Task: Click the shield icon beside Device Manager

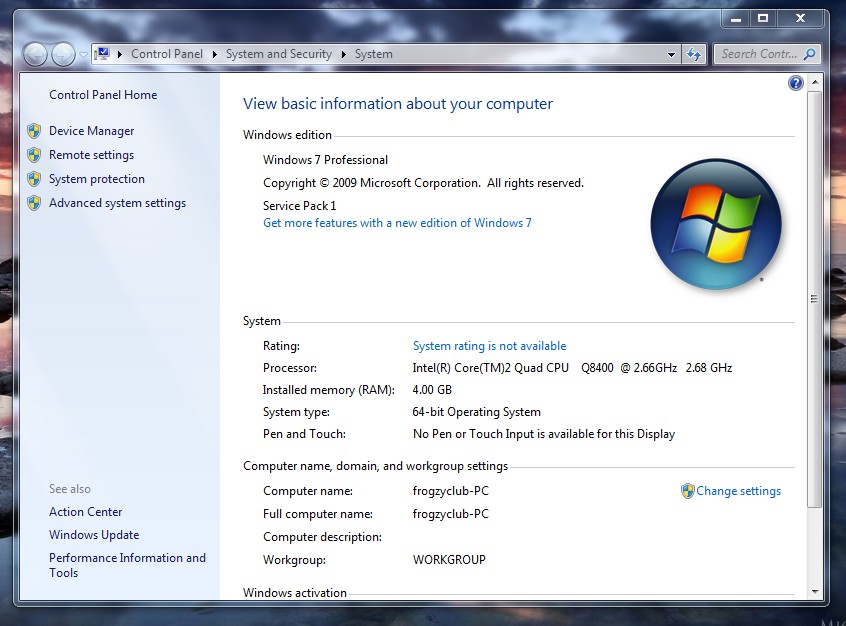Action: [x=34, y=131]
